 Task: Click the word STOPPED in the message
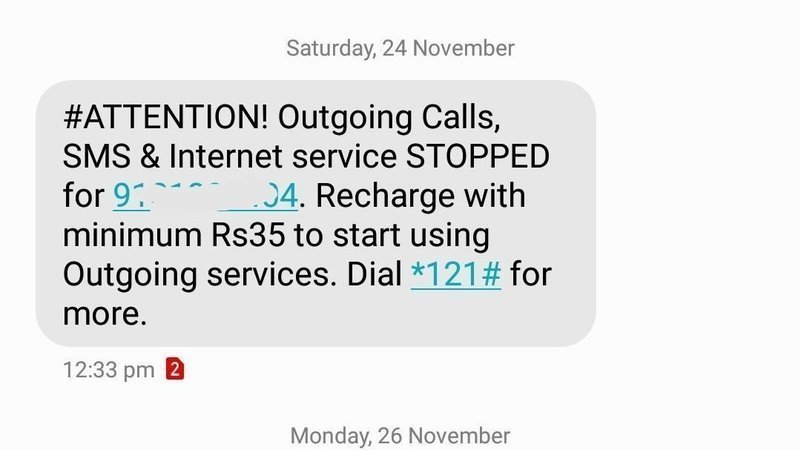pos(478,157)
